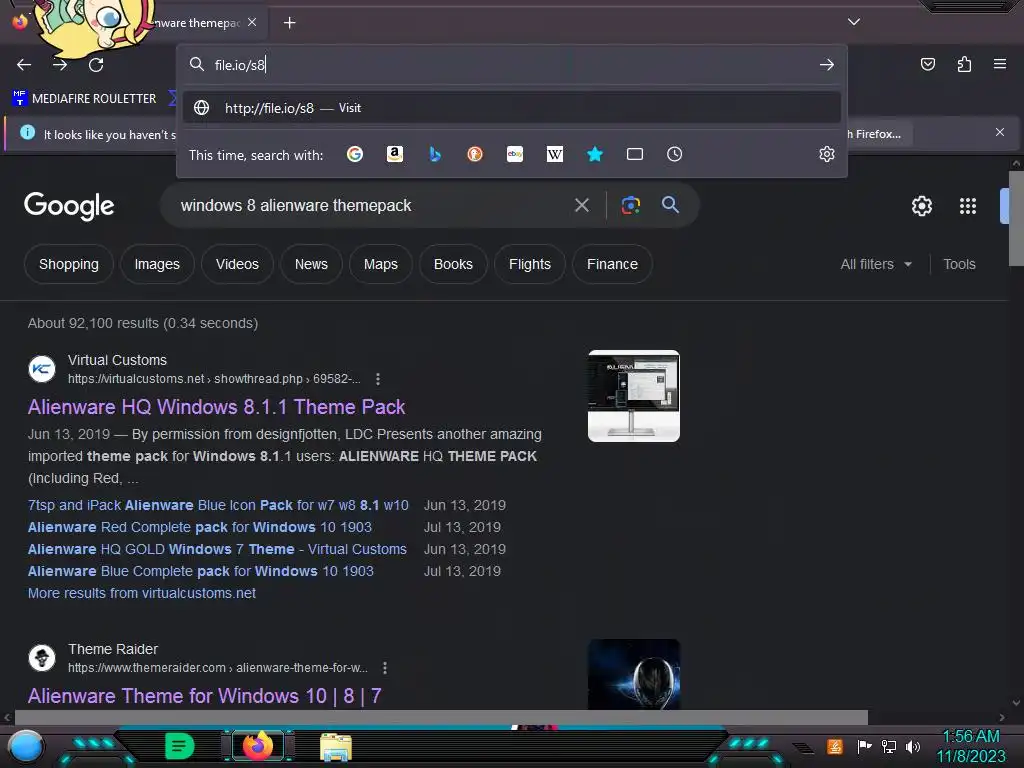1024x768 pixels.
Task: Click the Theme Raider alien head thumbnail
Action: click(x=633, y=675)
